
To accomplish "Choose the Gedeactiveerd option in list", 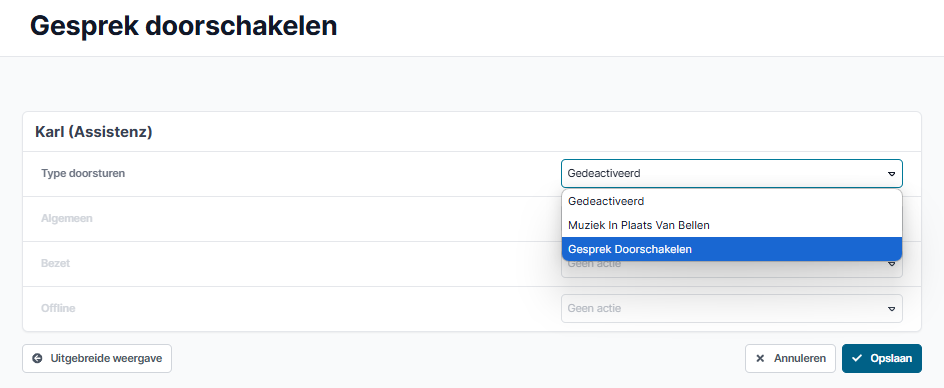I will coord(731,201).
